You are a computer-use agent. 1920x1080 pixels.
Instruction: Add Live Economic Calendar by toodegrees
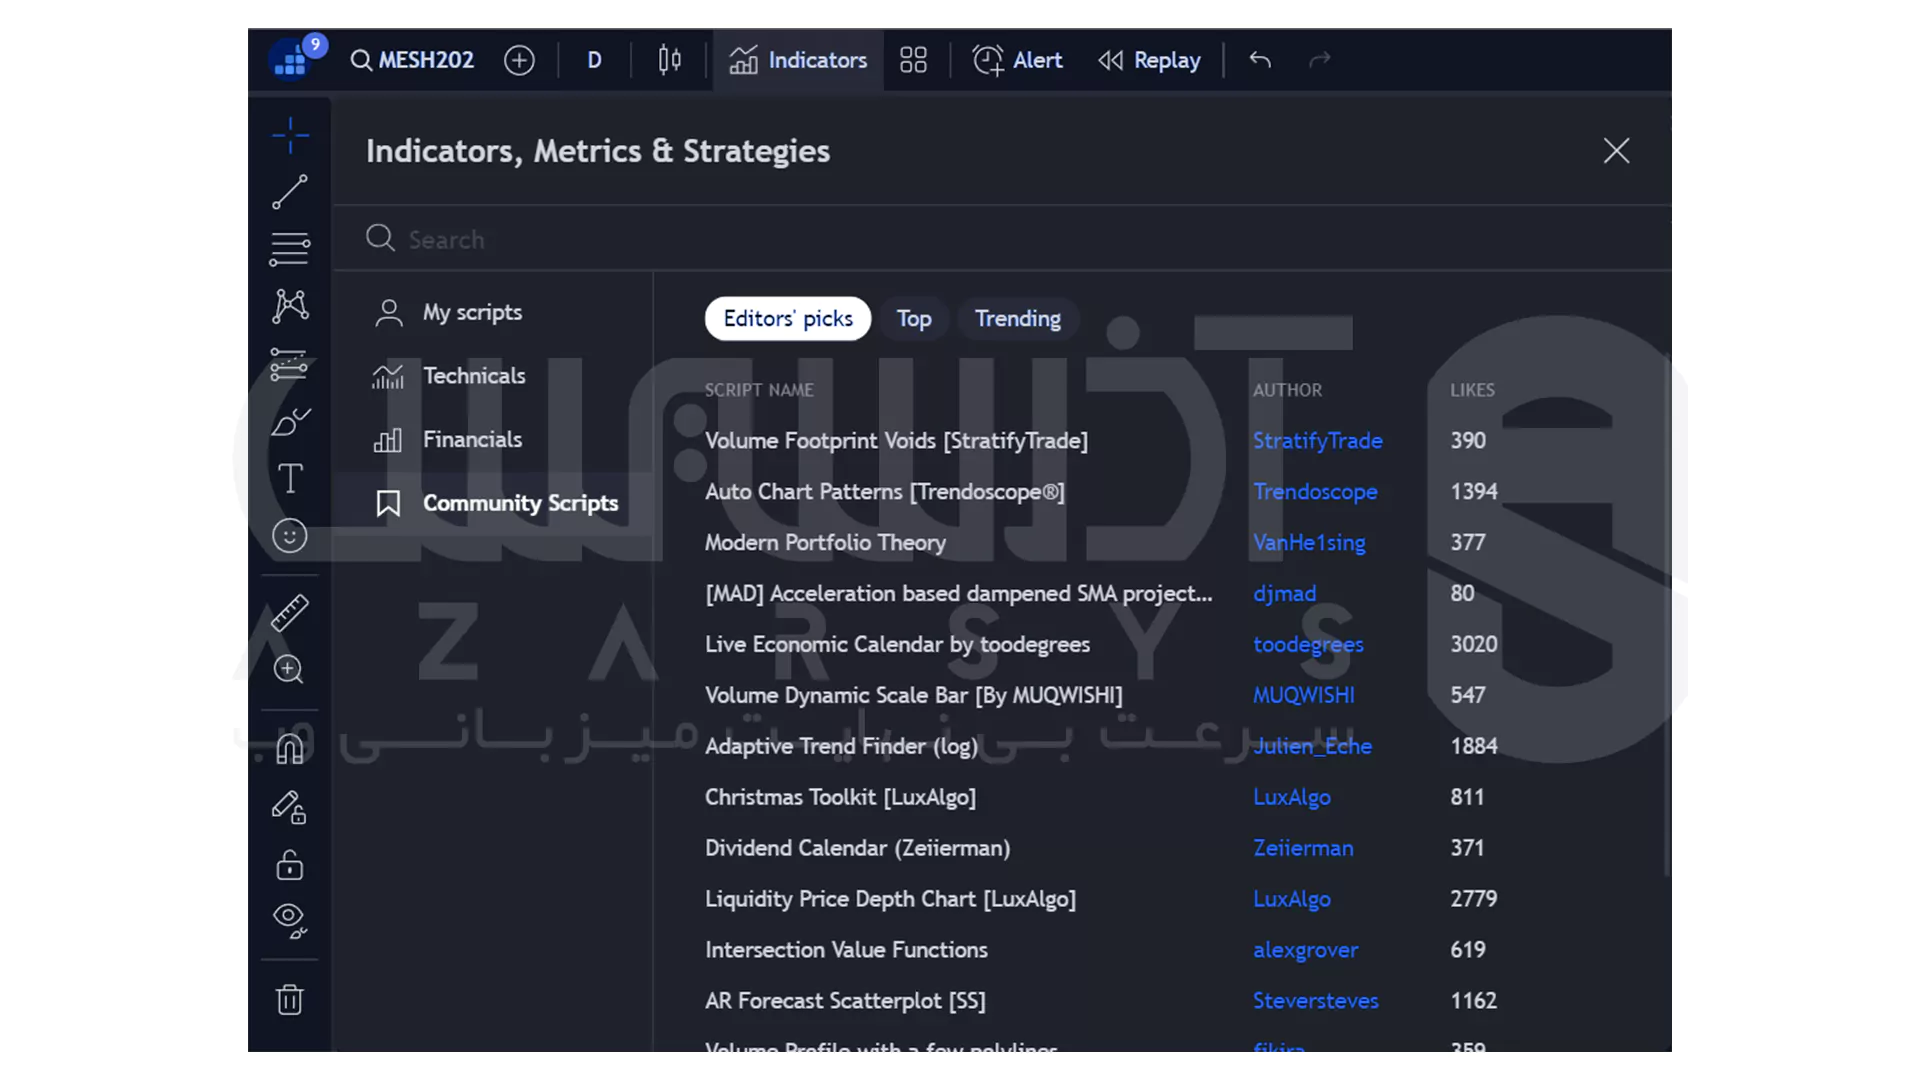click(x=897, y=645)
